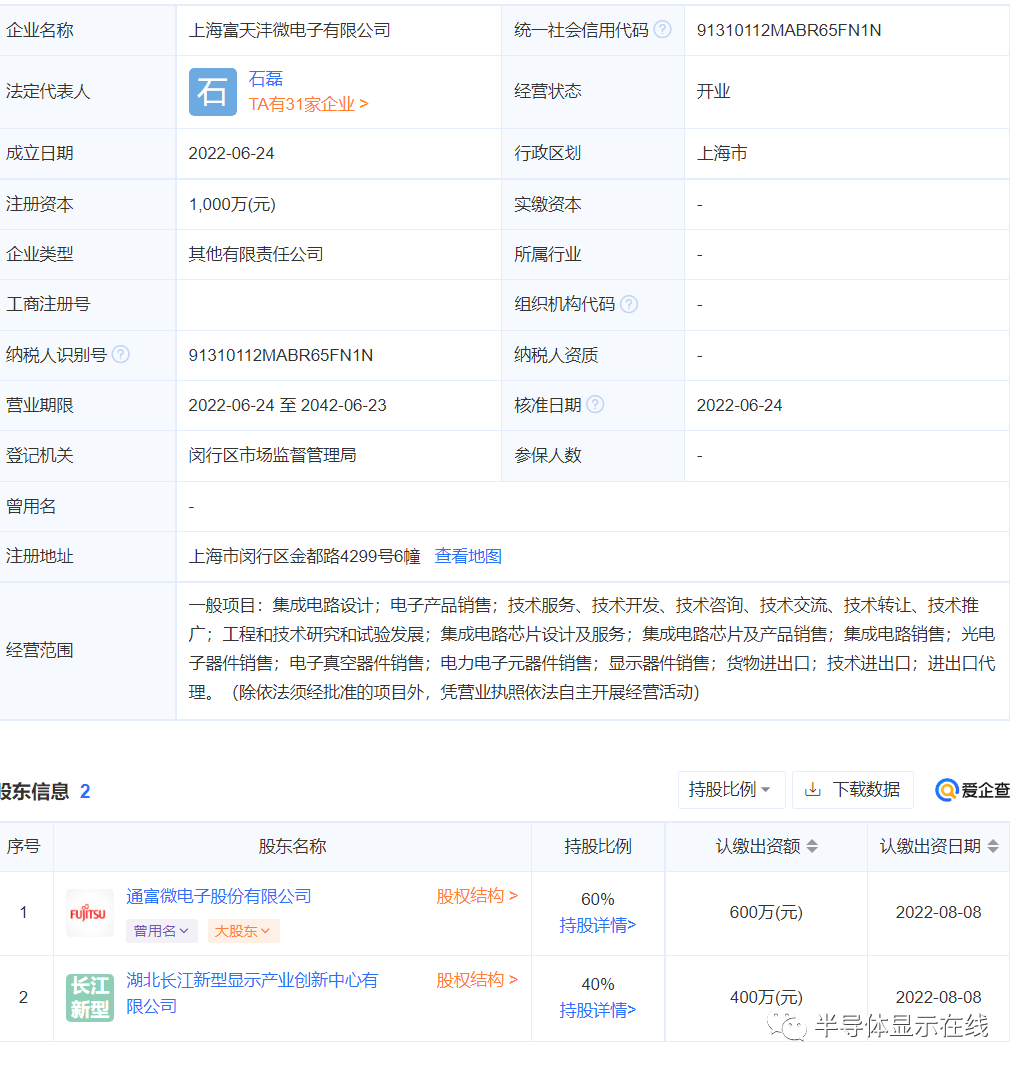Image resolution: width=1022 pixels, height=1071 pixels.
Task: Open 持股详情 for 60% shareholder
Action: tap(597, 925)
